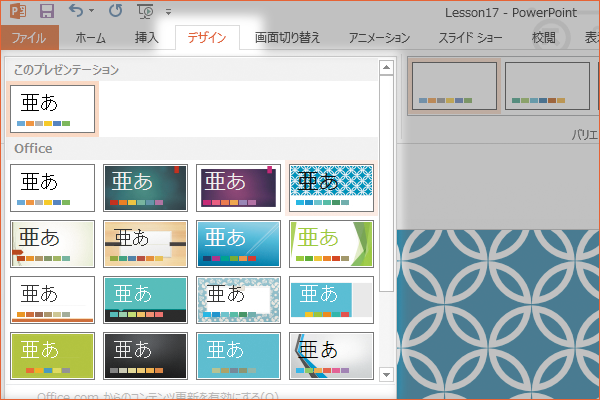The height and width of the screenshot is (400, 600).
Task: Apply the blue circle-pattern theme in Office row
Action: [x=331, y=188]
